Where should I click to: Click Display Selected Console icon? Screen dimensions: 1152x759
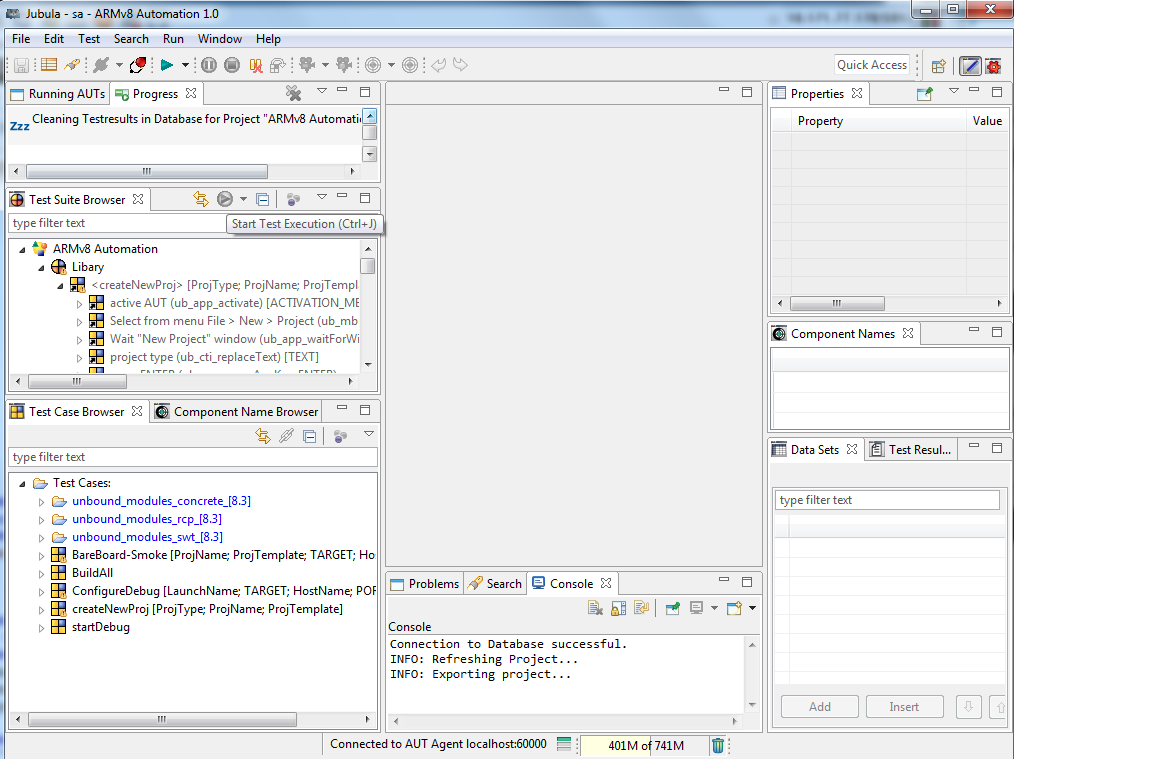click(x=696, y=608)
